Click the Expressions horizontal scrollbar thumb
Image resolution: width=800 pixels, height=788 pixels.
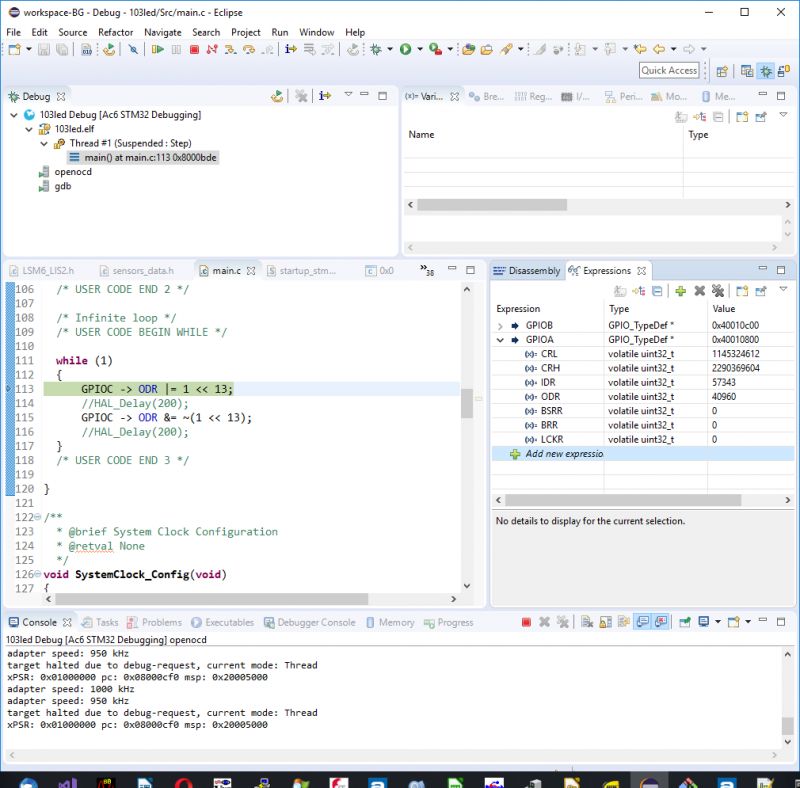coord(623,500)
